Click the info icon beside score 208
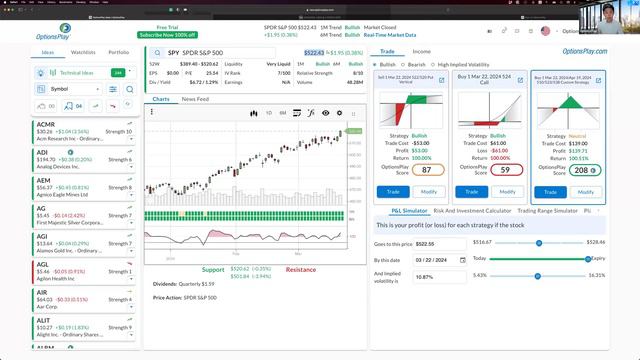The height and width of the screenshot is (360, 640). coord(593,171)
